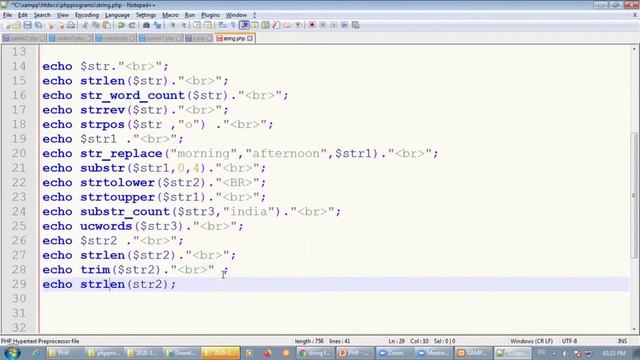Open the Edit menu
This screenshot has width=640, height=360.
point(22,15)
